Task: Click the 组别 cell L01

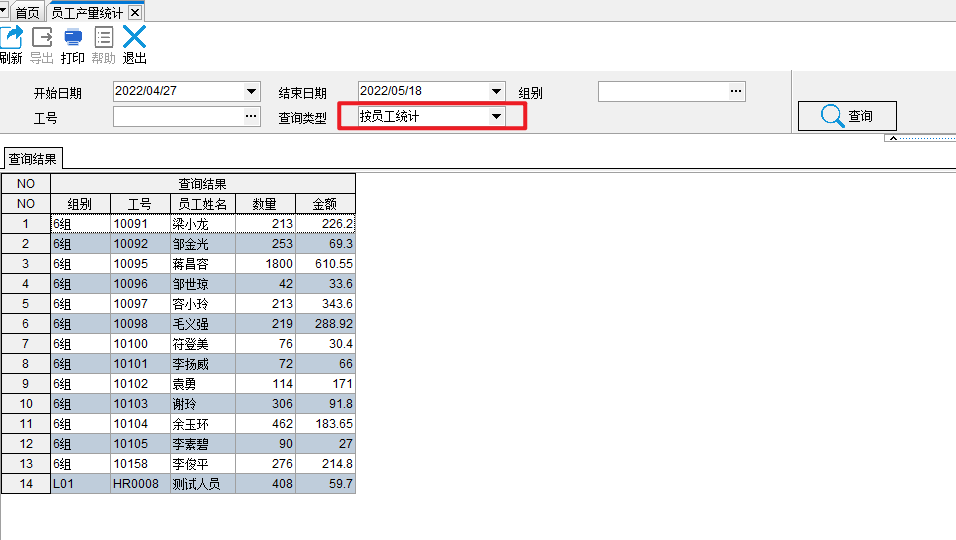Action: [x=80, y=484]
